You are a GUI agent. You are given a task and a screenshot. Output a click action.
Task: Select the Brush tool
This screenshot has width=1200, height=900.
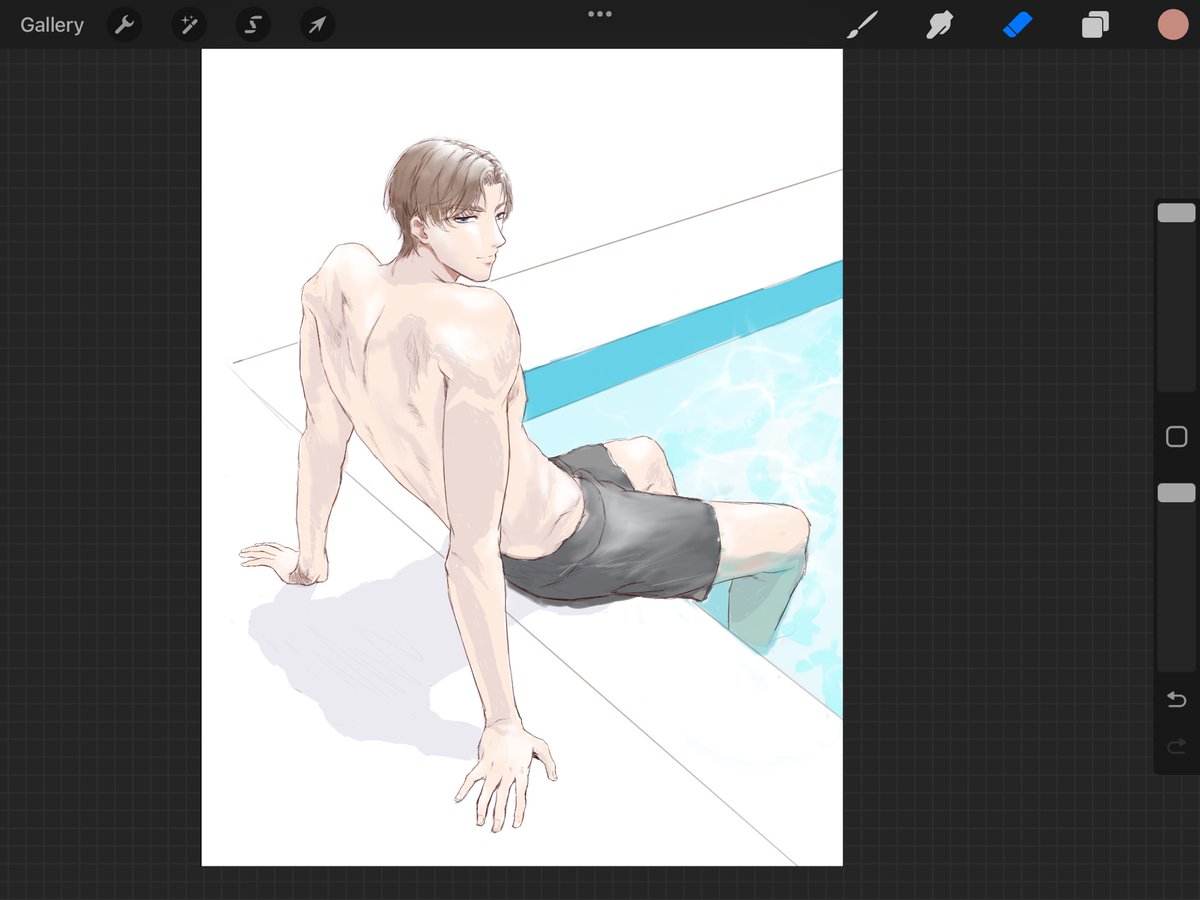pos(862,25)
